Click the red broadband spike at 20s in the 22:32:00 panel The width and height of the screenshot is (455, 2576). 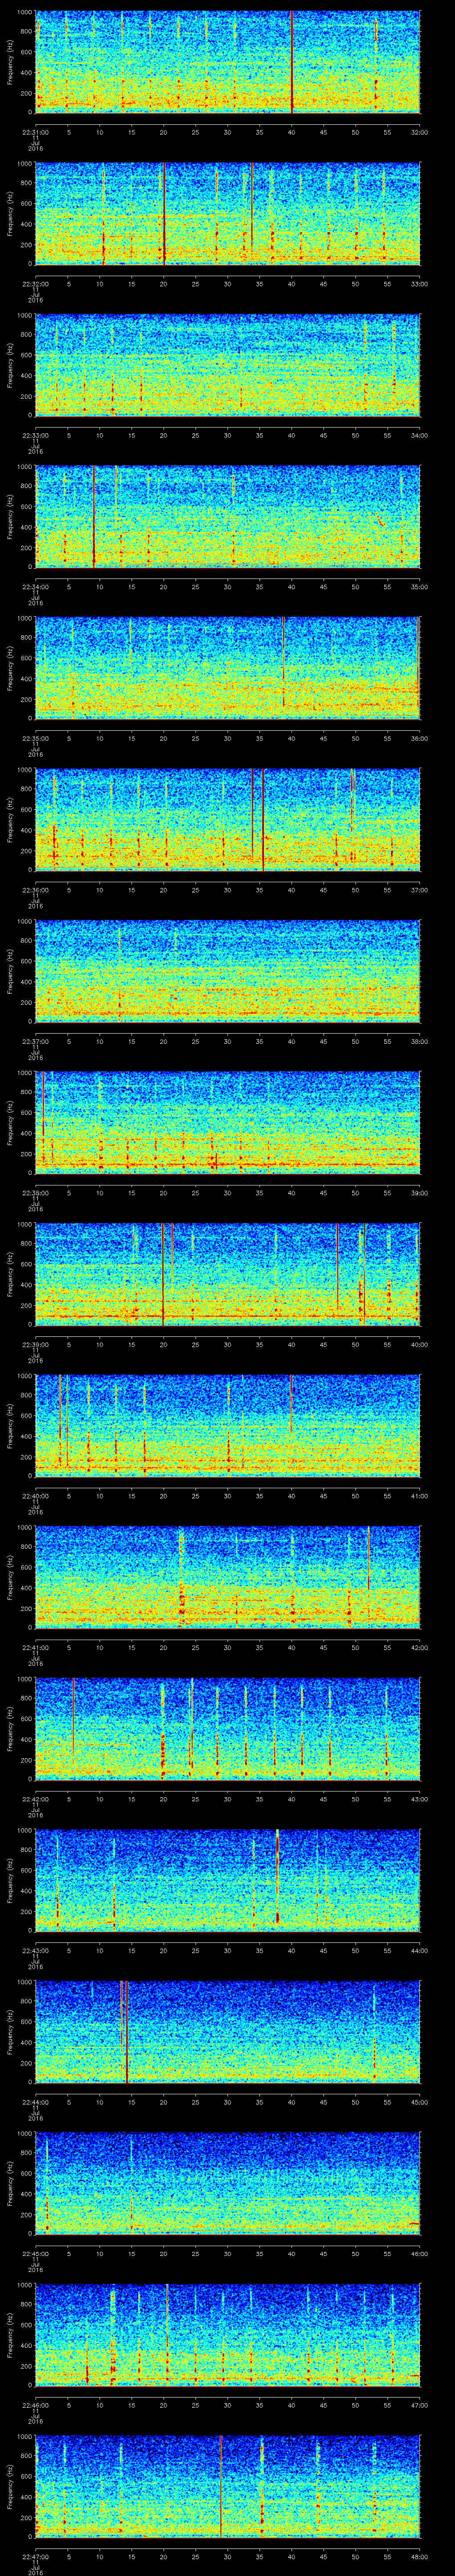[x=164, y=214]
